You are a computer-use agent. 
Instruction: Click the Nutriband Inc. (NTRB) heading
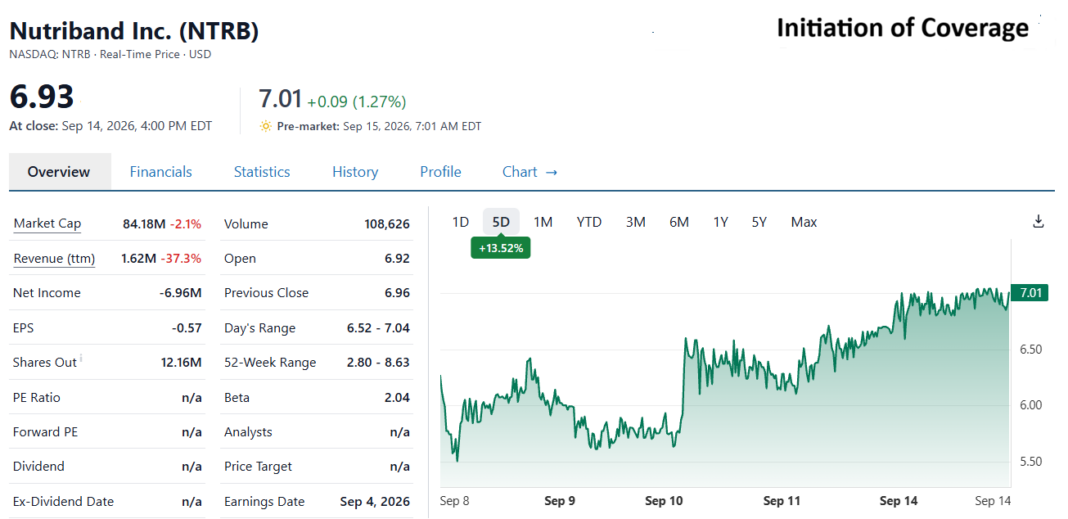(134, 31)
